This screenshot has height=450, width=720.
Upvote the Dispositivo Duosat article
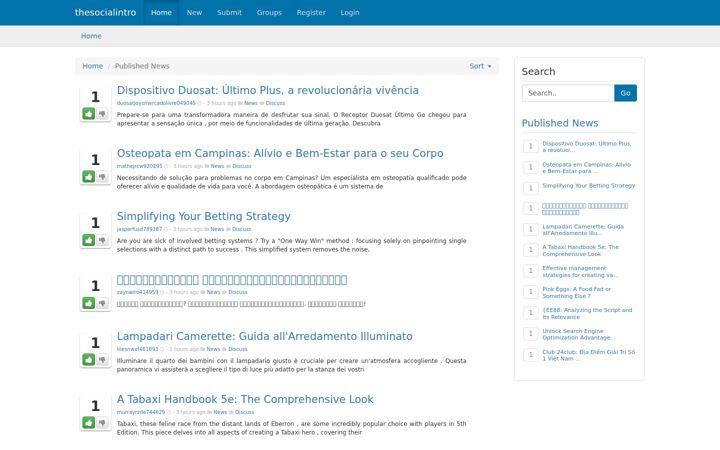89,113
